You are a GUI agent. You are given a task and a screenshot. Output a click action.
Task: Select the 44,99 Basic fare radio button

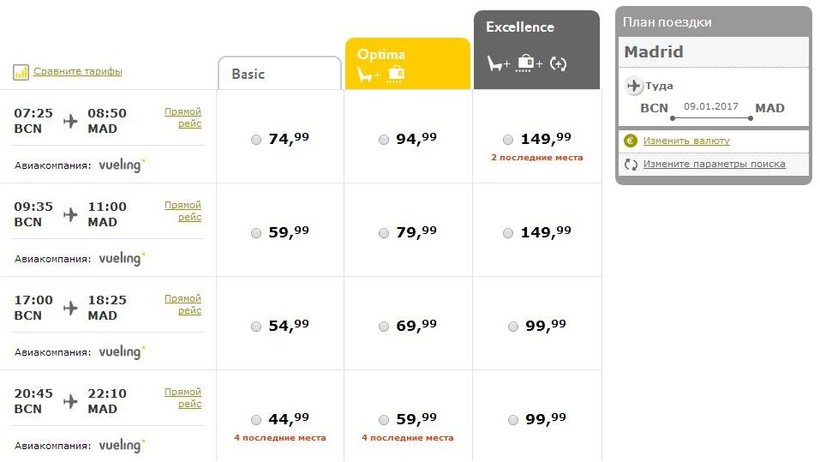[256, 420]
